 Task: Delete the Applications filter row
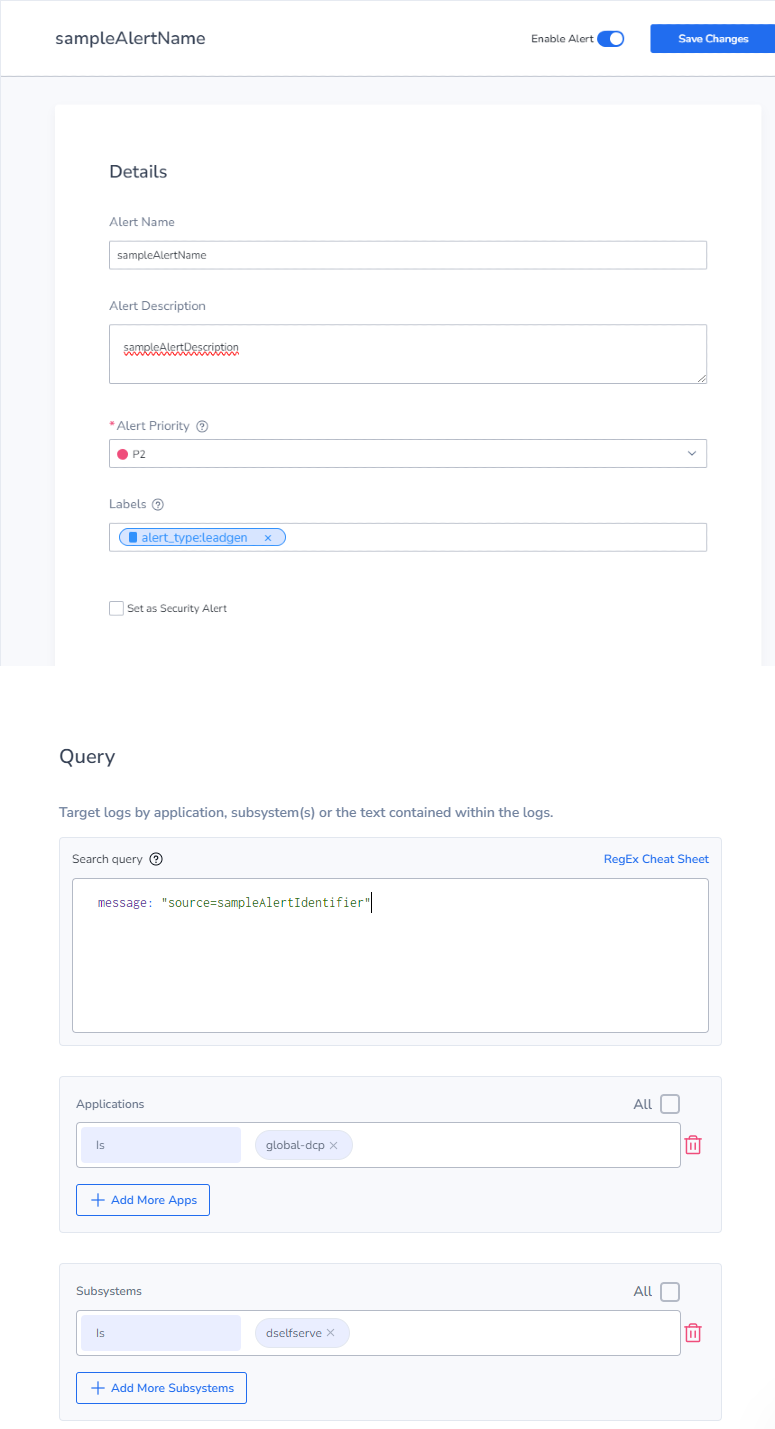click(x=693, y=1145)
